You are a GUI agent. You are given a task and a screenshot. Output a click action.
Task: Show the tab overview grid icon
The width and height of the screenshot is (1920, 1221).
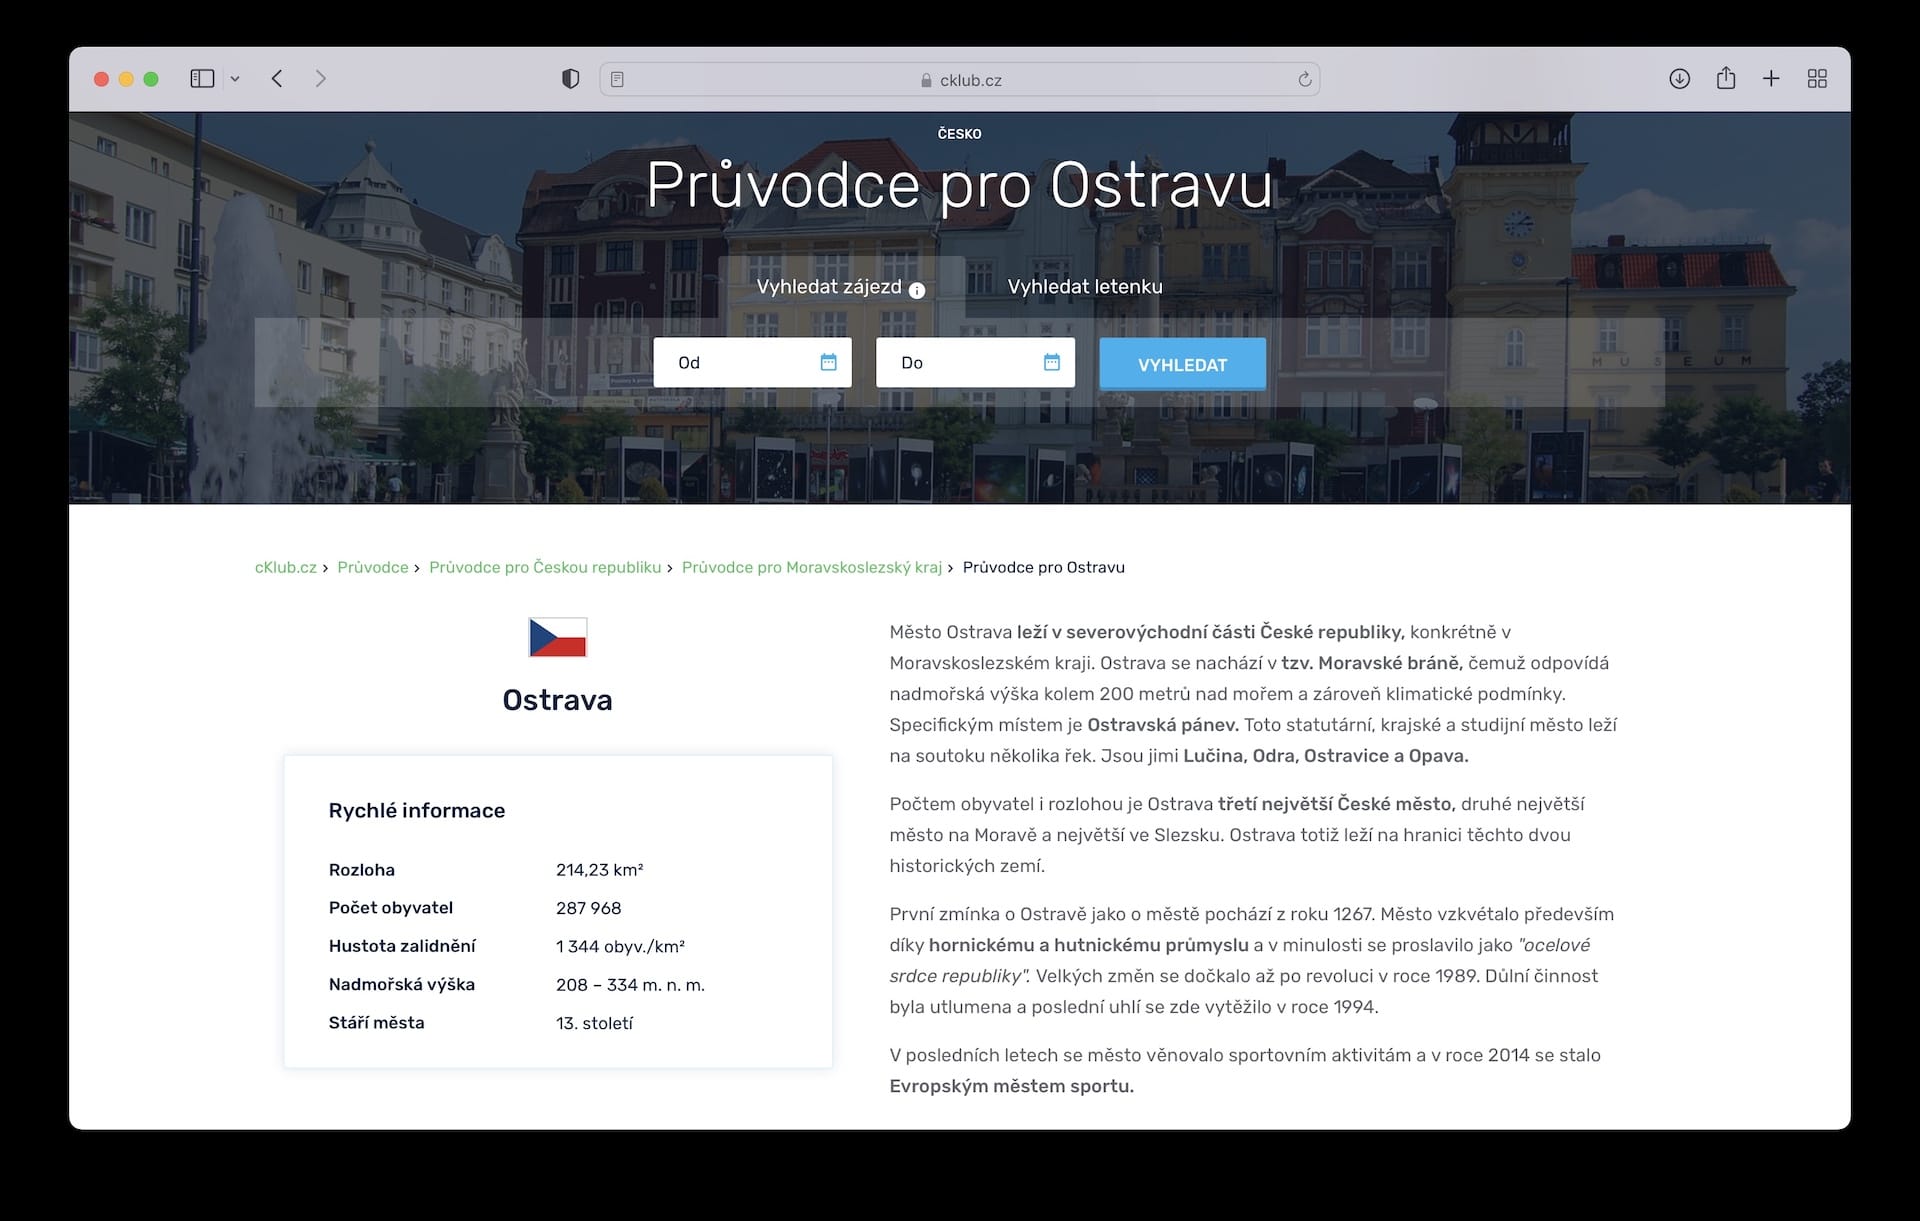[x=1817, y=79]
